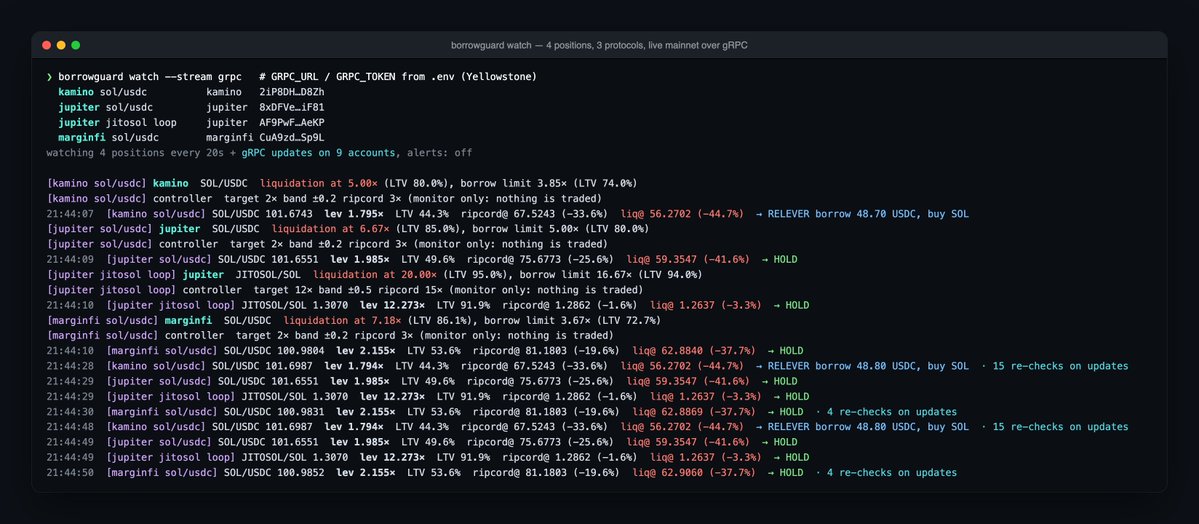Select address 'AF9PwF…AeKP' in position list
Viewport: 1199px width, 524px height.
[x=292, y=122]
